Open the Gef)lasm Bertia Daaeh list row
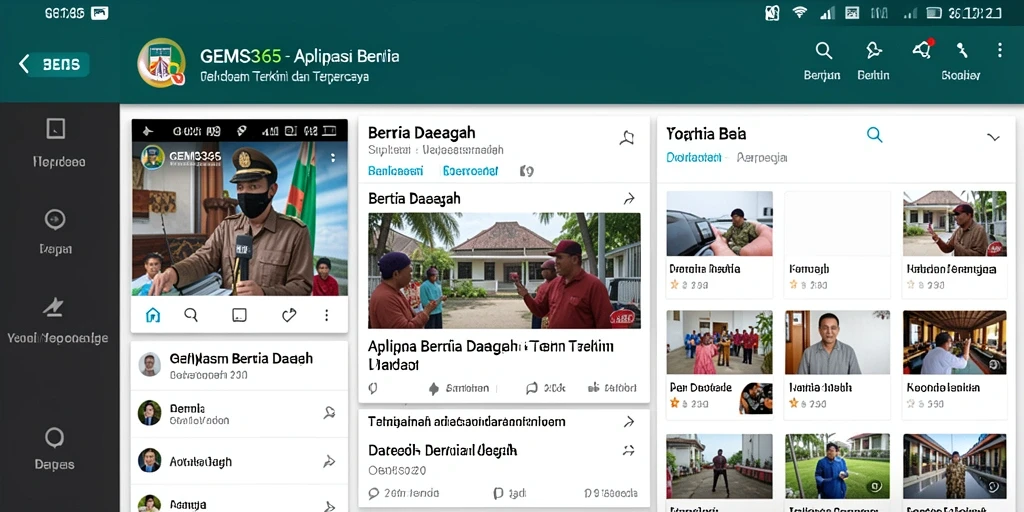Viewport: 1024px width, 512px height. [239, 366]
